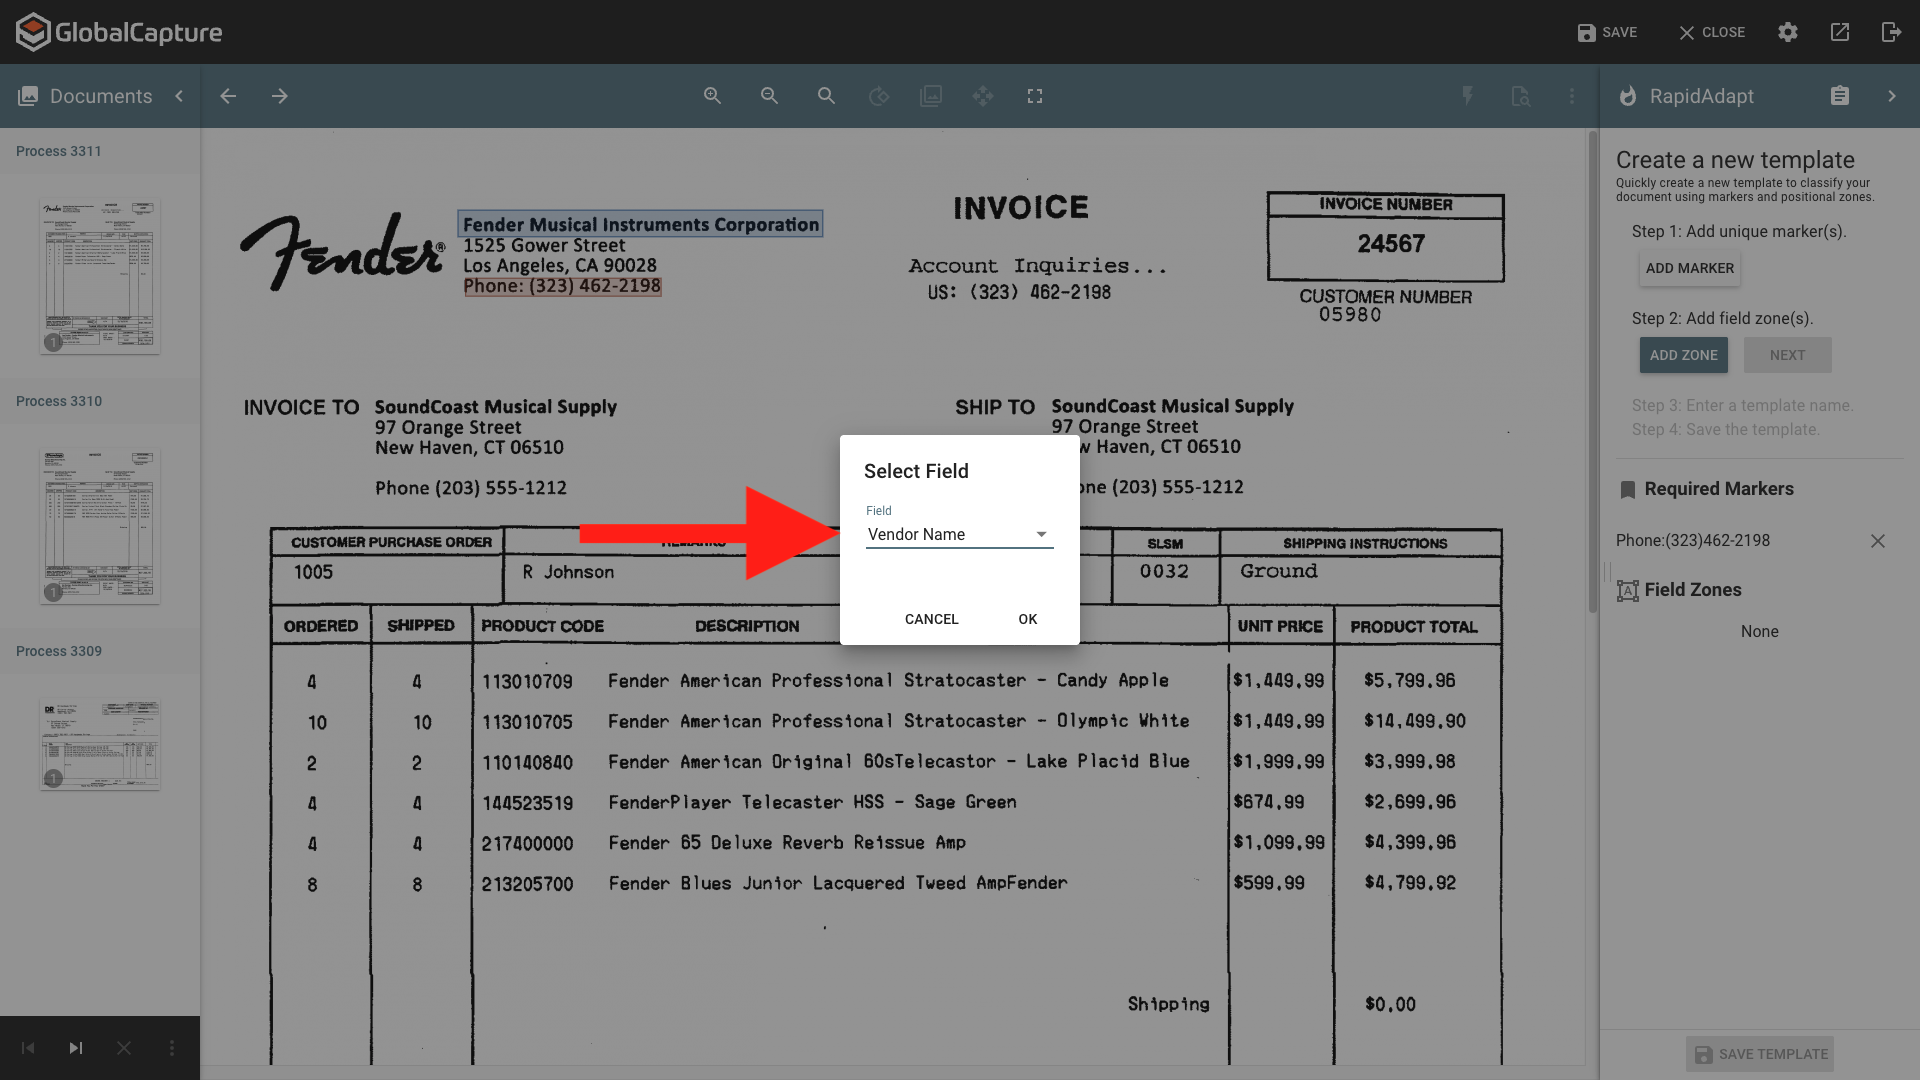Open the Vendor Name field dropdown
The height and width of the screenshot is (1080, 1920).
point(959,535)
